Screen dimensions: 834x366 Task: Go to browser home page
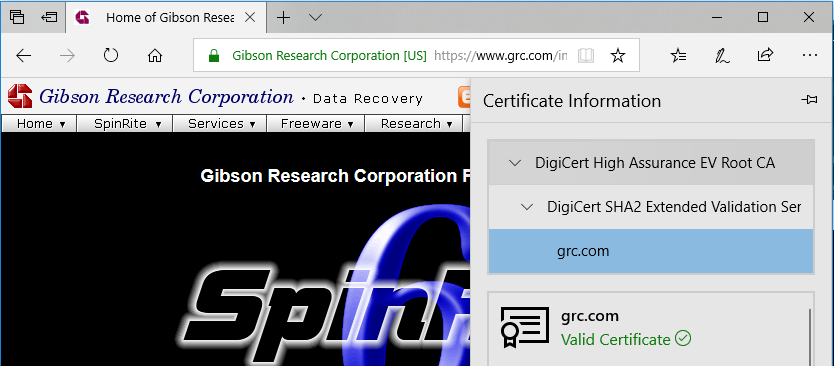155,55
